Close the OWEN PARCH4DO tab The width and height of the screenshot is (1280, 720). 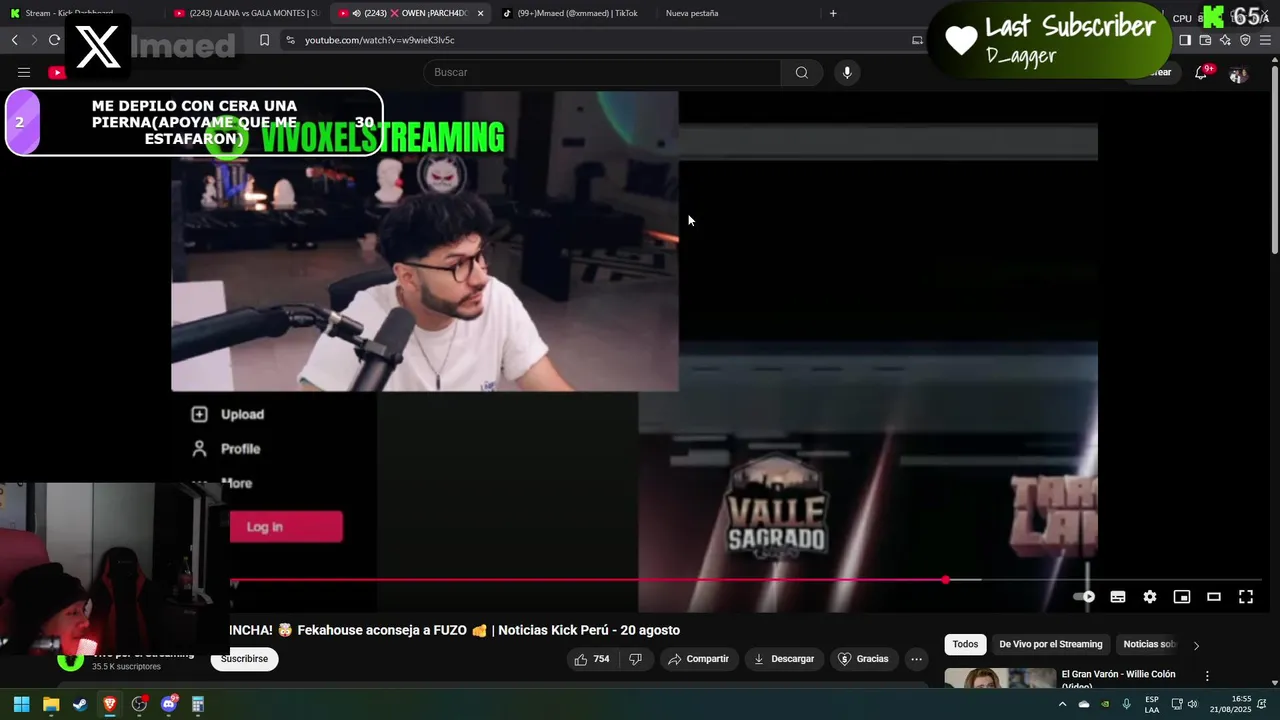point(481,13)
